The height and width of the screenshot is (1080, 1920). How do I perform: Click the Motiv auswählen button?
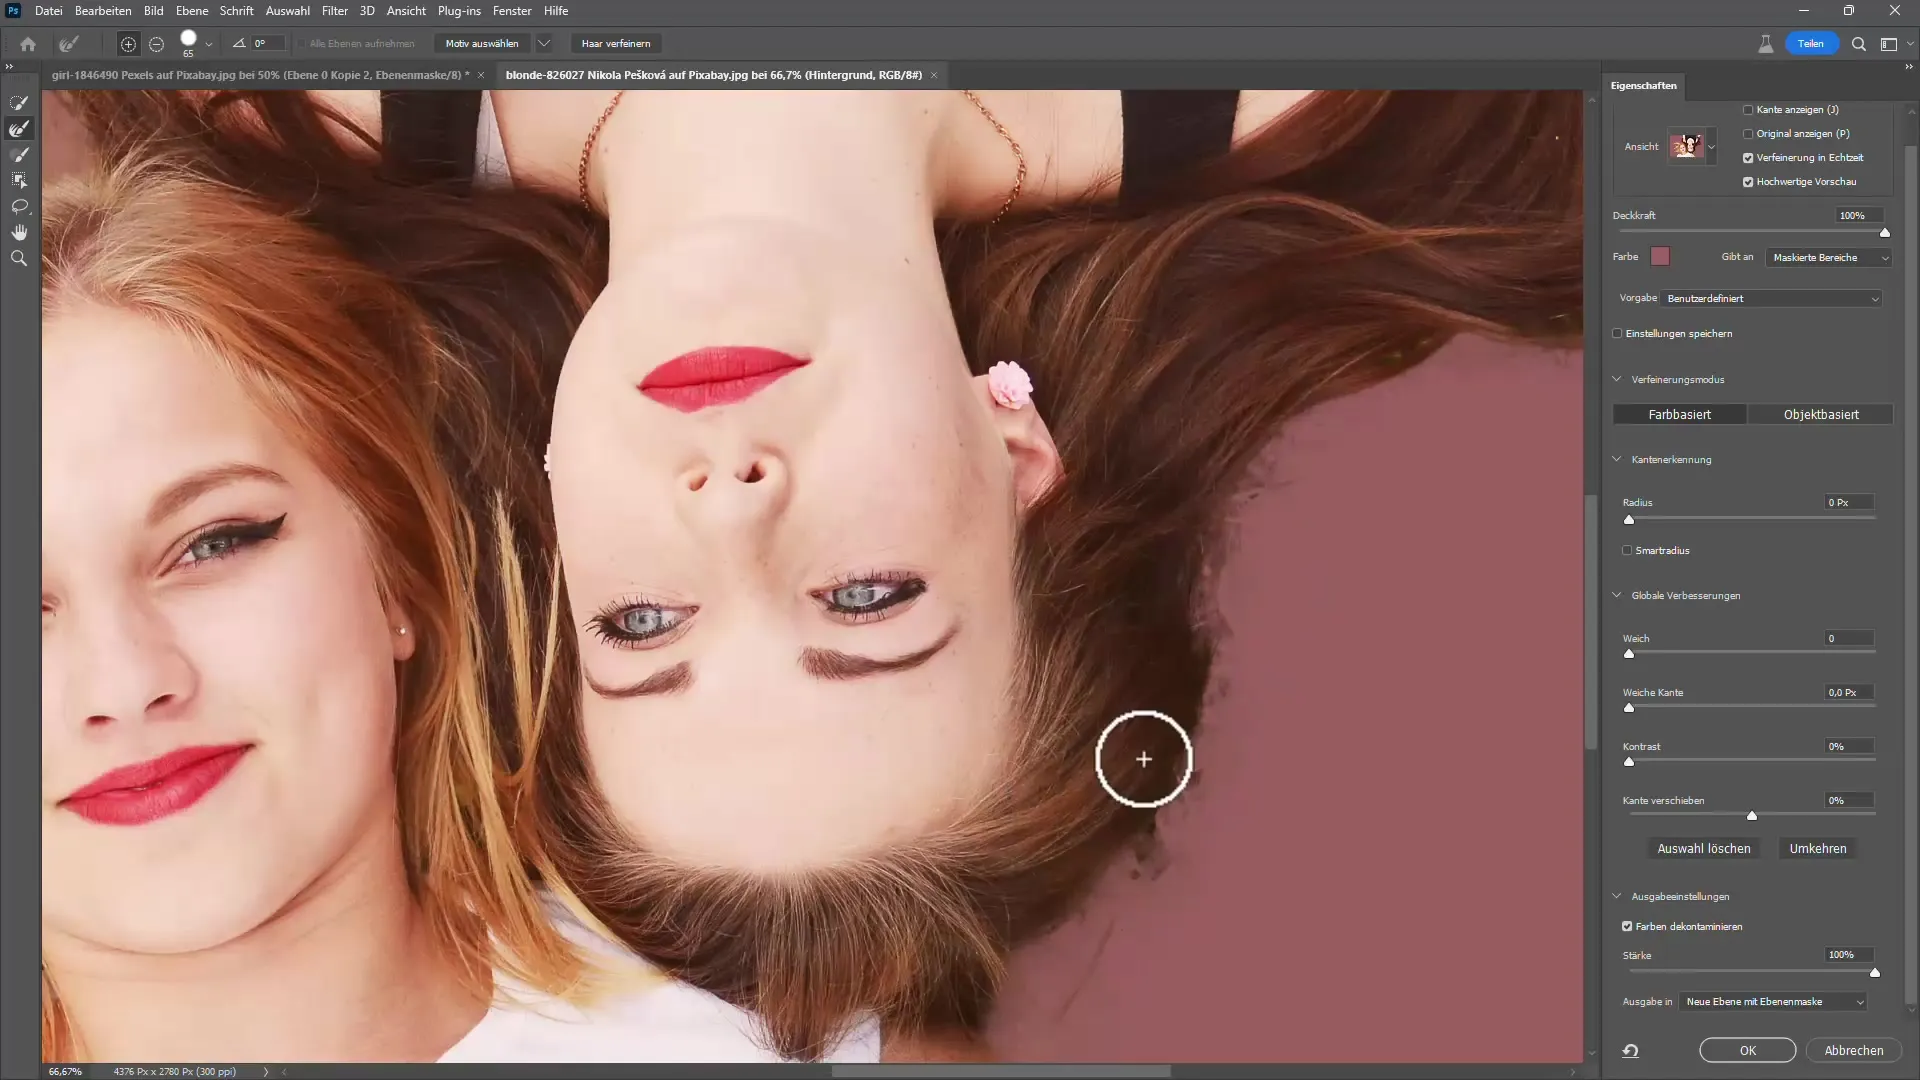click(x=482, y=44)
